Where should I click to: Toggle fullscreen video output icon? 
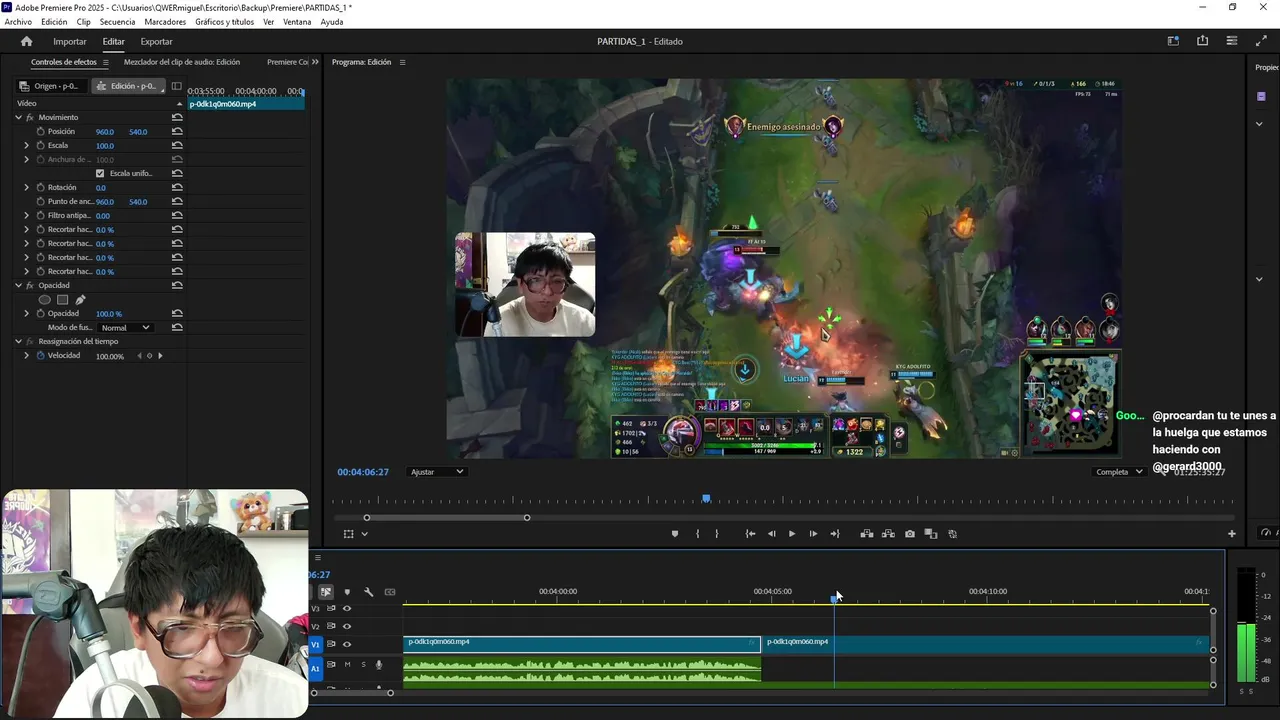click(1261, 41)
